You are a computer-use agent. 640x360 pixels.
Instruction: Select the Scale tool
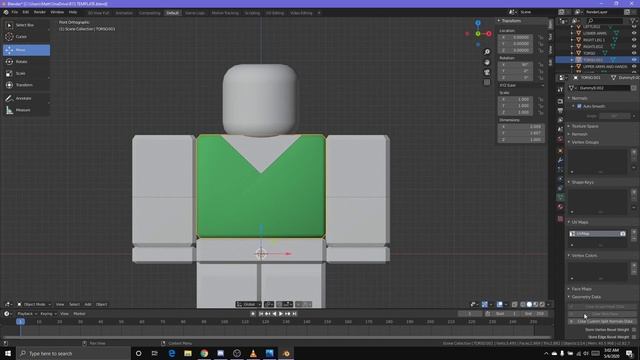coord(26,73)
